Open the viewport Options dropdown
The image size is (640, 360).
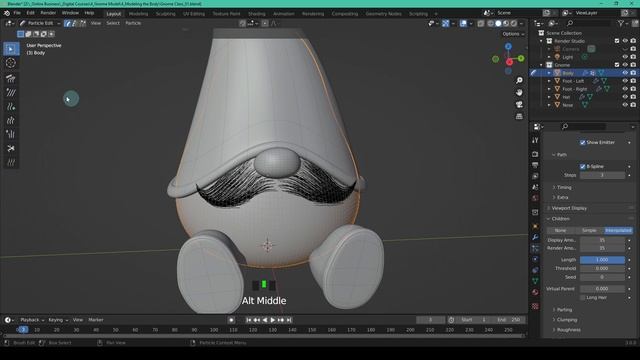pyautogui.click(x=513, y=34)
